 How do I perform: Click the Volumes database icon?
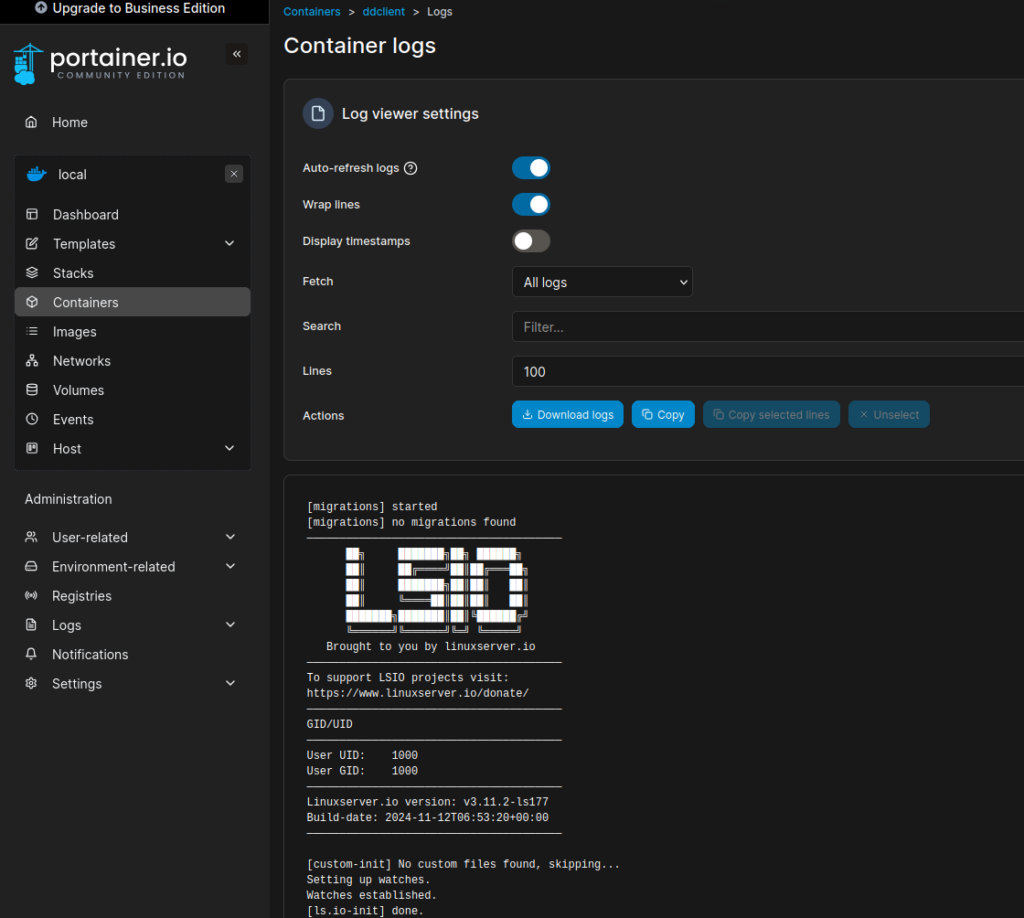[31, 390]
